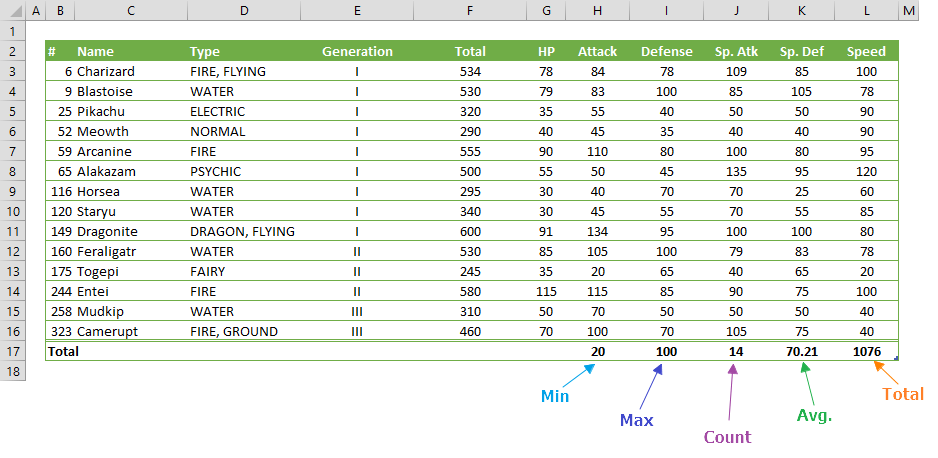Select Entei's HP value 115
The height and width of the screenshot is (458, 938).
point(546,292)
